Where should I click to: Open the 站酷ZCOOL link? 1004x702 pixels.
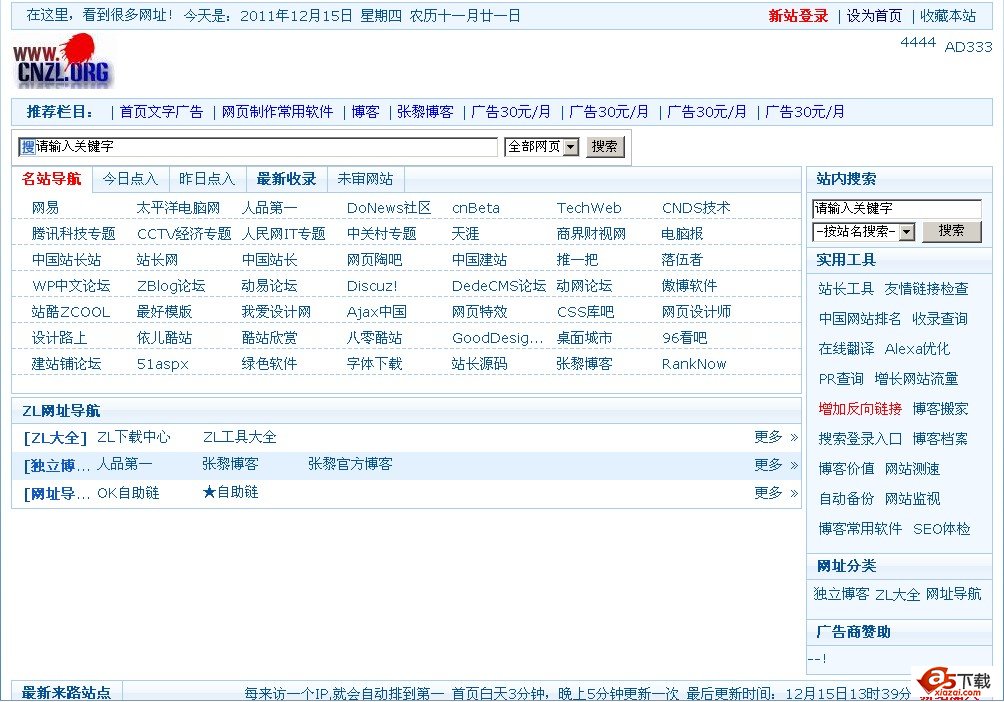point(70,312)
